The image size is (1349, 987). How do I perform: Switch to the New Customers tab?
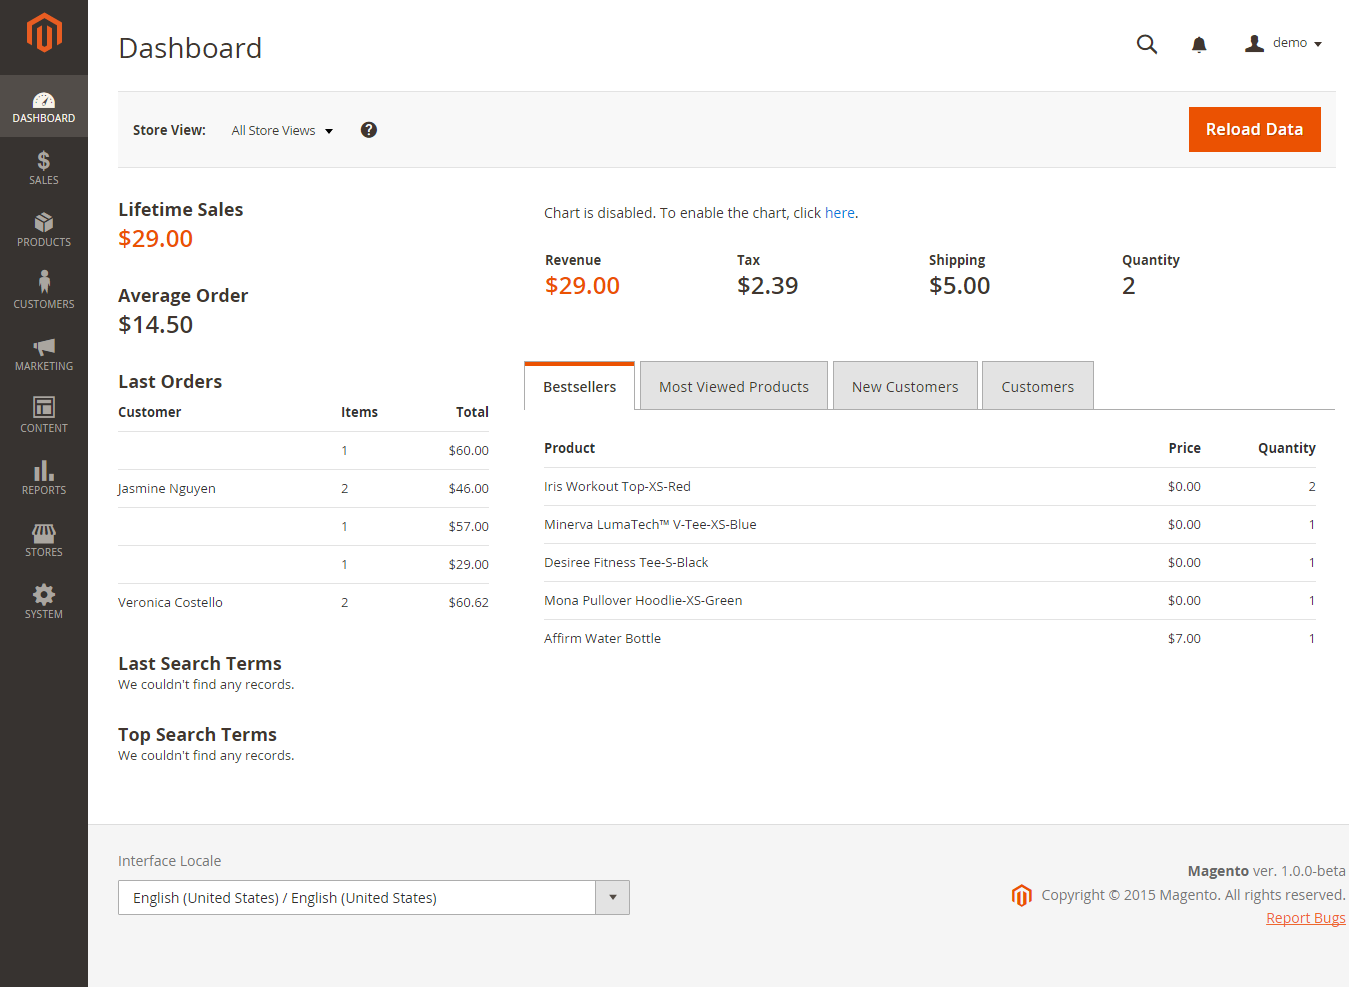coord(904,386)
